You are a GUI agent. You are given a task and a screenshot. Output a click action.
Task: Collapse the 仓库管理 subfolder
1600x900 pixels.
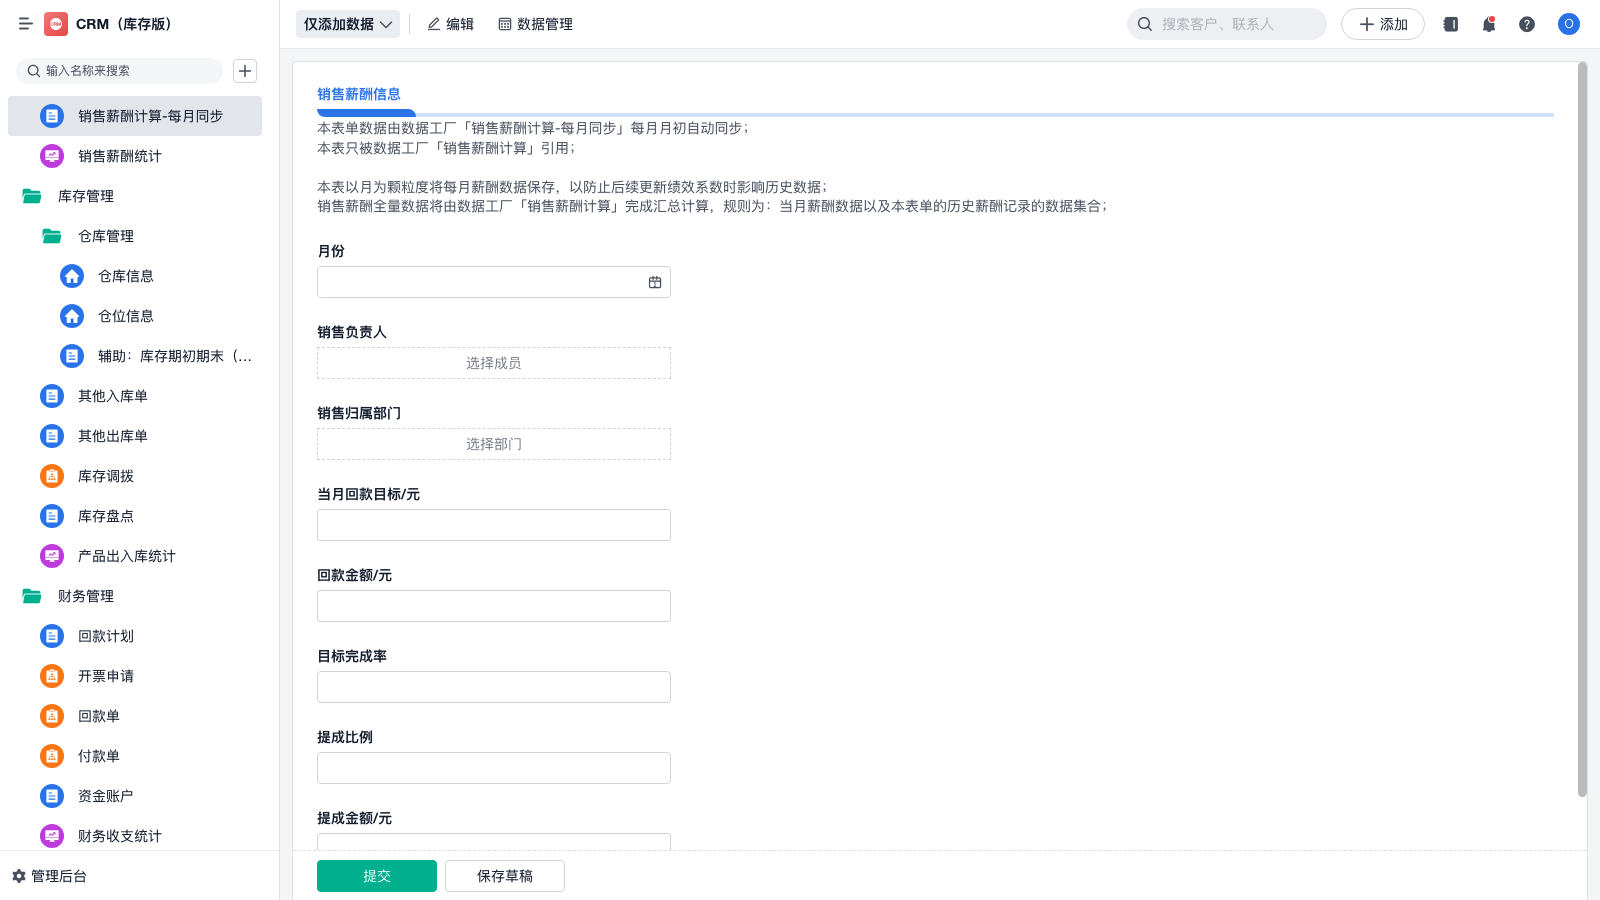pyautogui.click(x=52, y=236)
